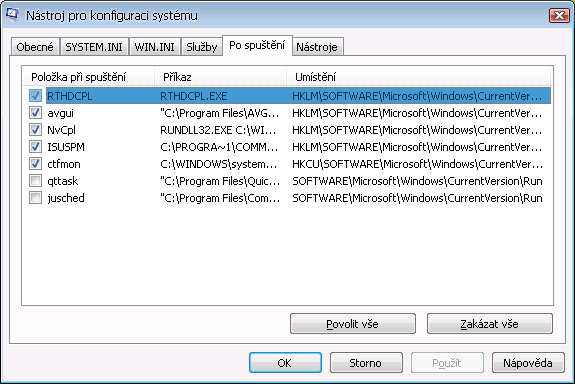Check the jusched startup item
Viewport: 575px width, 384px height.
(36, 198)
